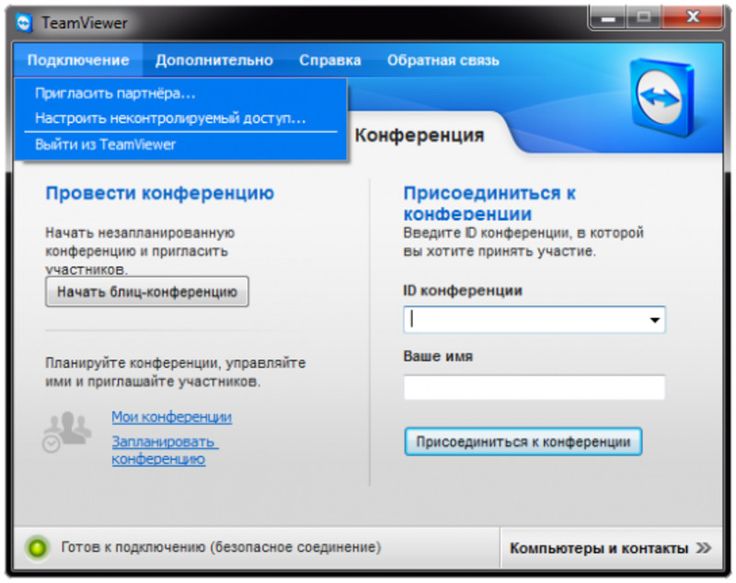Viewport: 736px width, 583px height.
Task: Open Компьютеры и контакты panel
Action: [x=610, y=548]
